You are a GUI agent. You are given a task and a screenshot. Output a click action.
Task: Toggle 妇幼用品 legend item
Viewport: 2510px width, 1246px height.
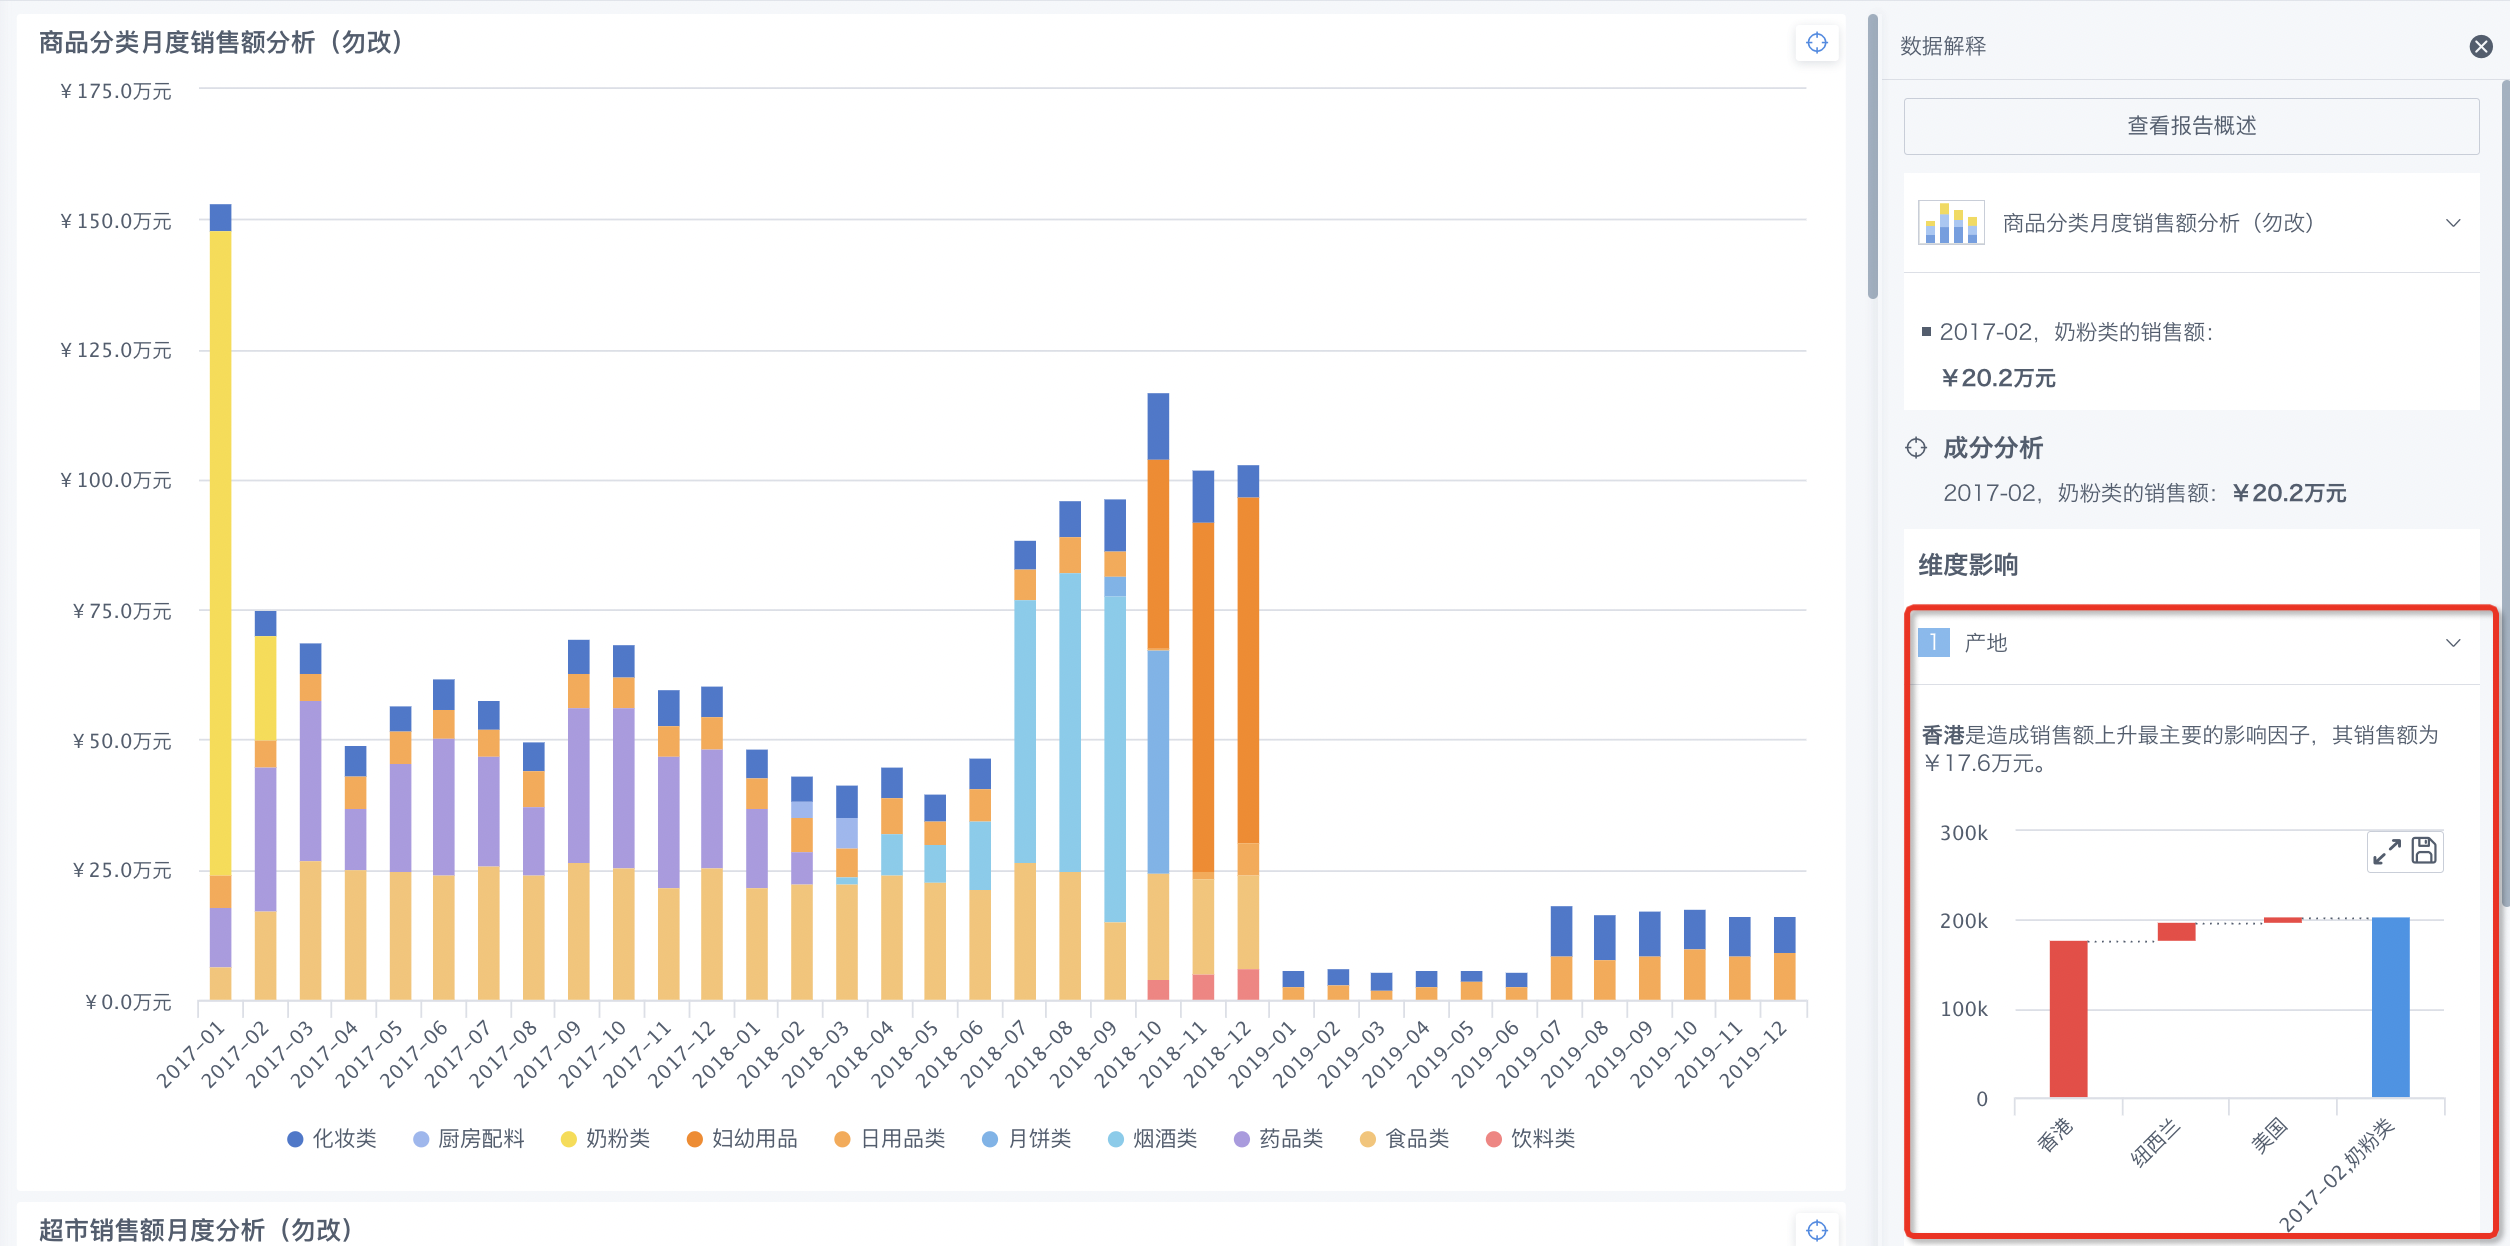(x=741, y=1138)
